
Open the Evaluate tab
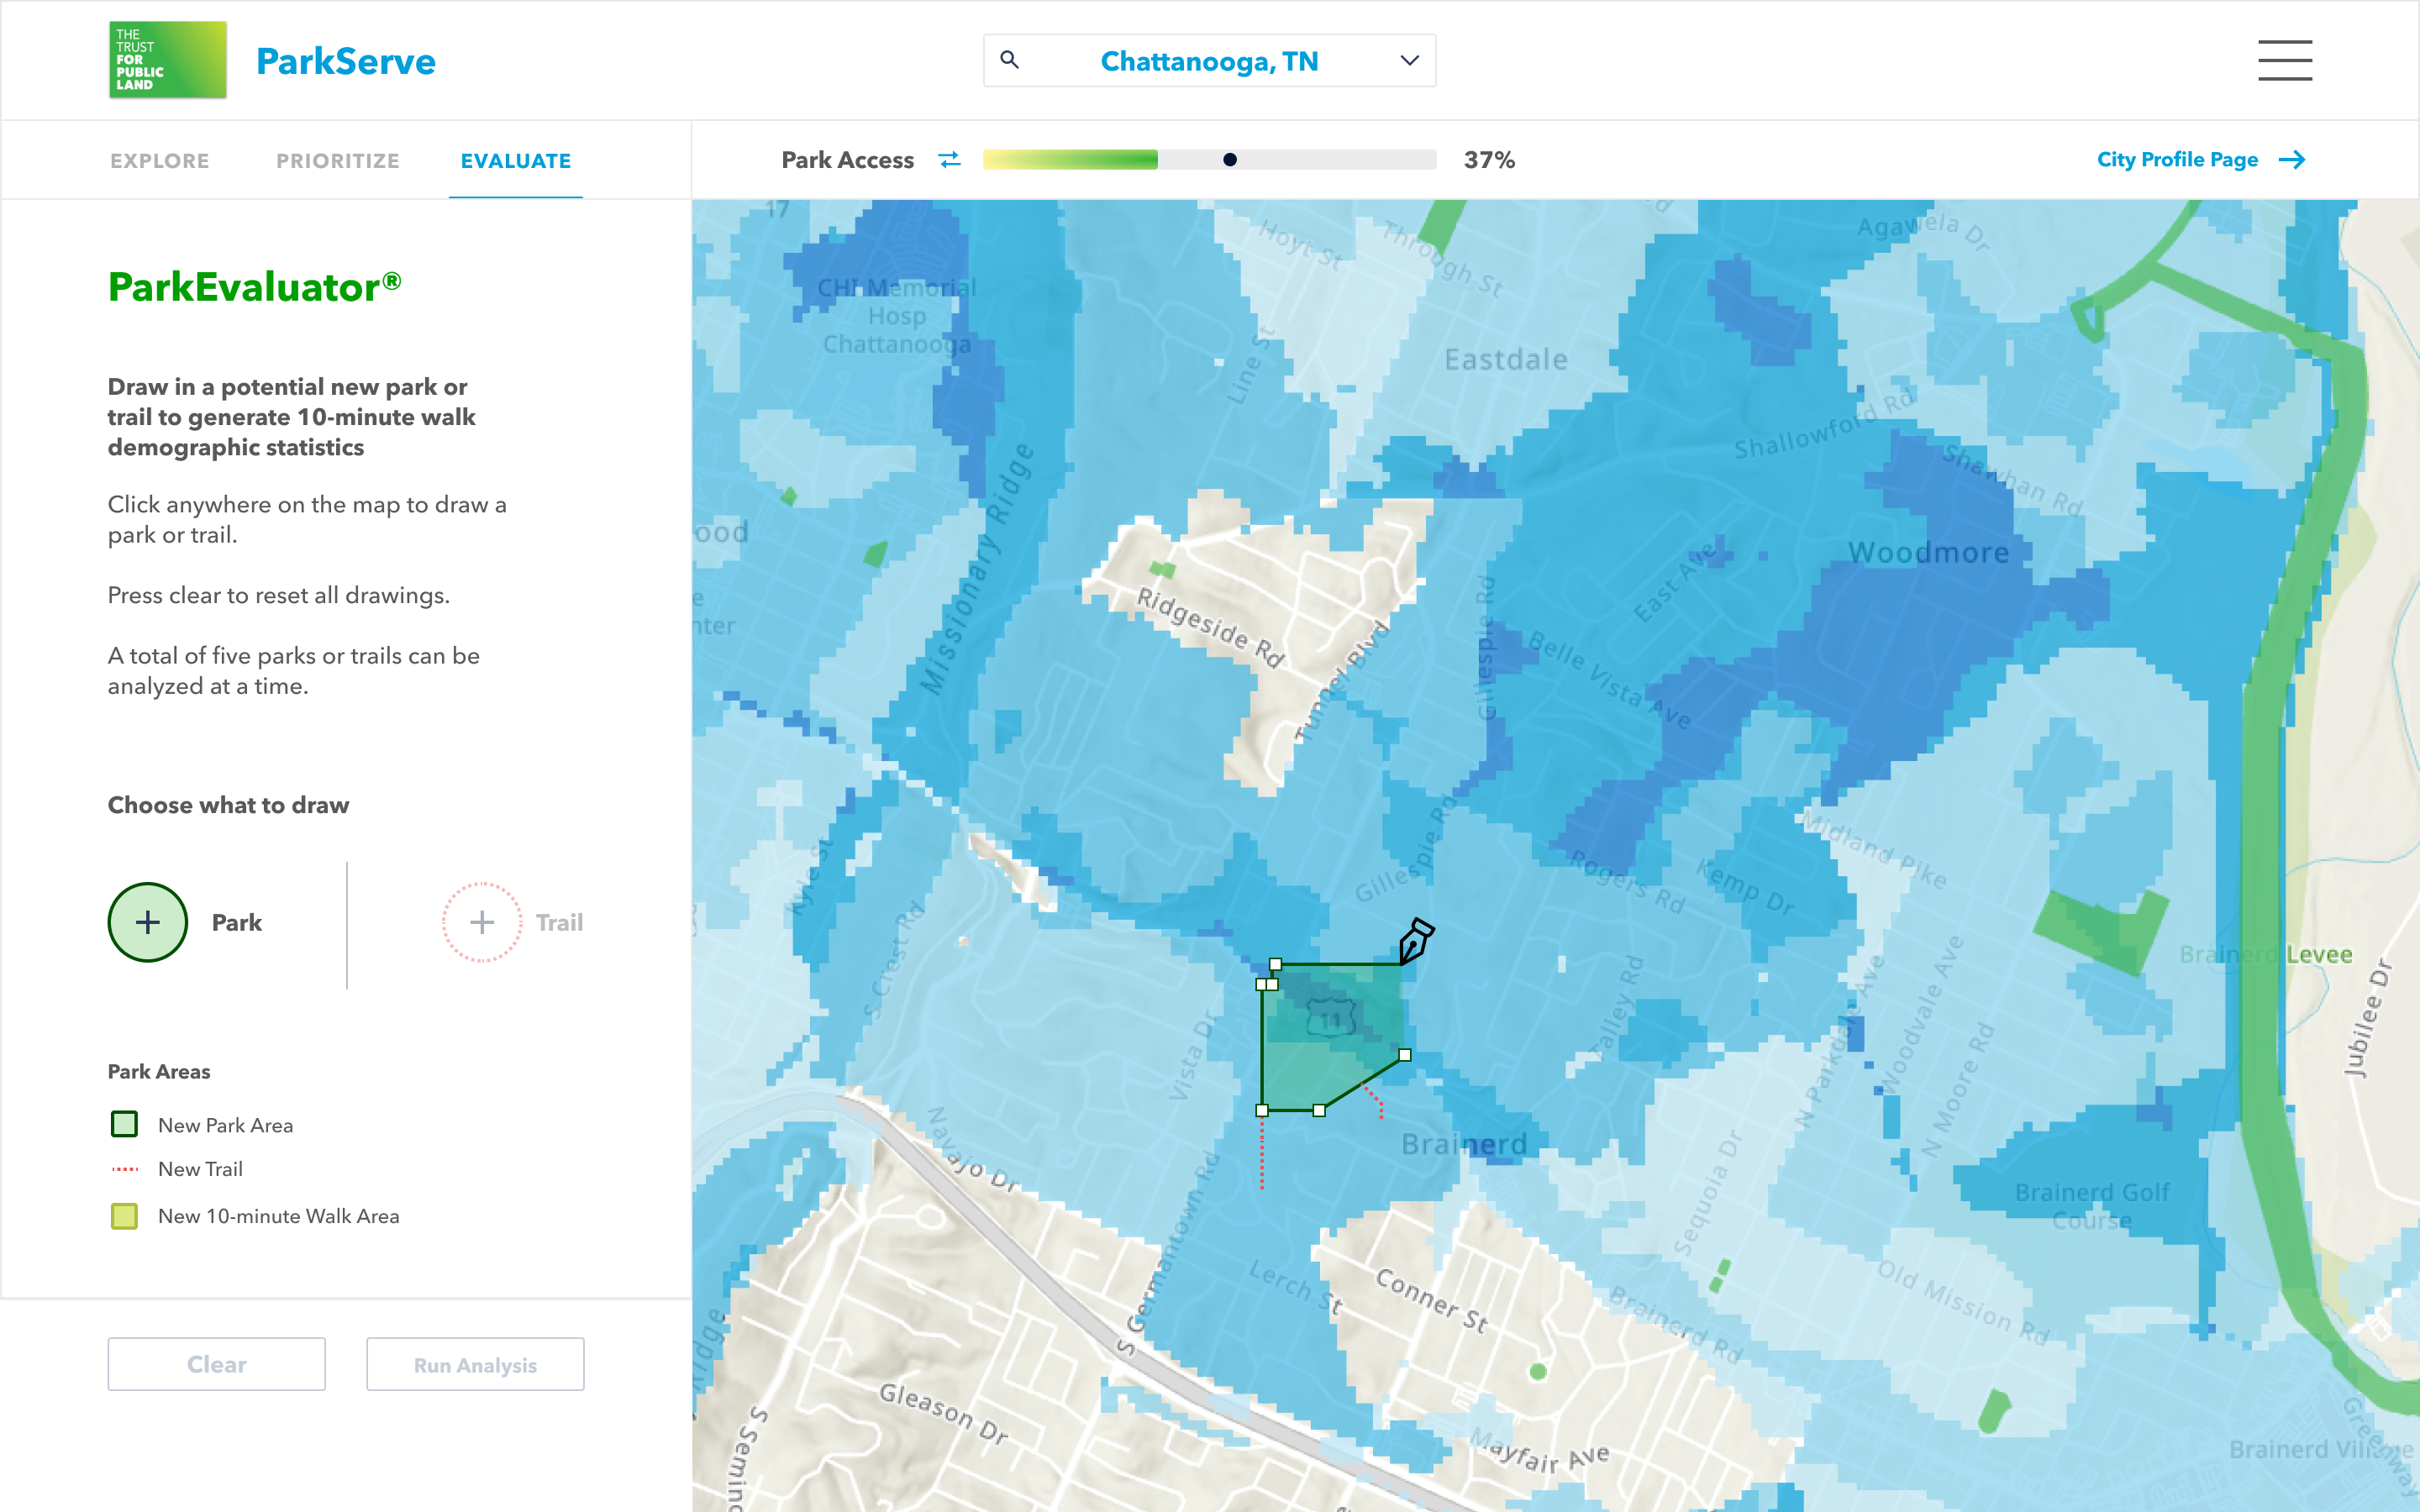point(515,161)
